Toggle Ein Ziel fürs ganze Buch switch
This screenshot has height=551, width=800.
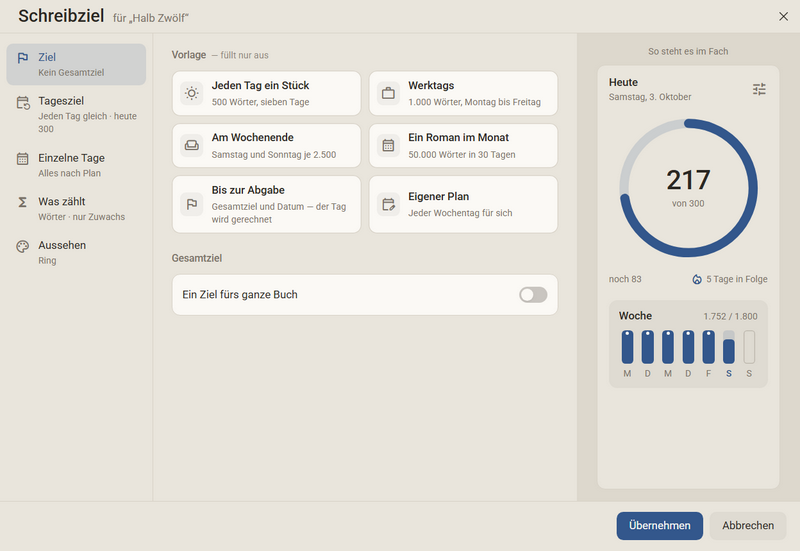click(x=533, y=294)
